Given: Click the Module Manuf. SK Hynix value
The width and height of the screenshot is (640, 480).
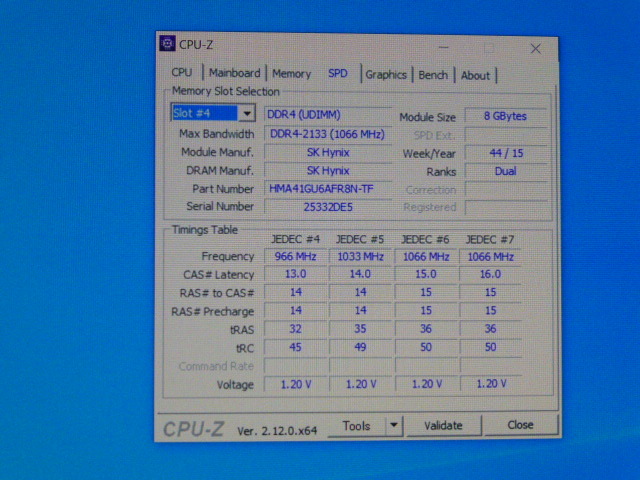Looking at the screenshot, I should [328, 153].
